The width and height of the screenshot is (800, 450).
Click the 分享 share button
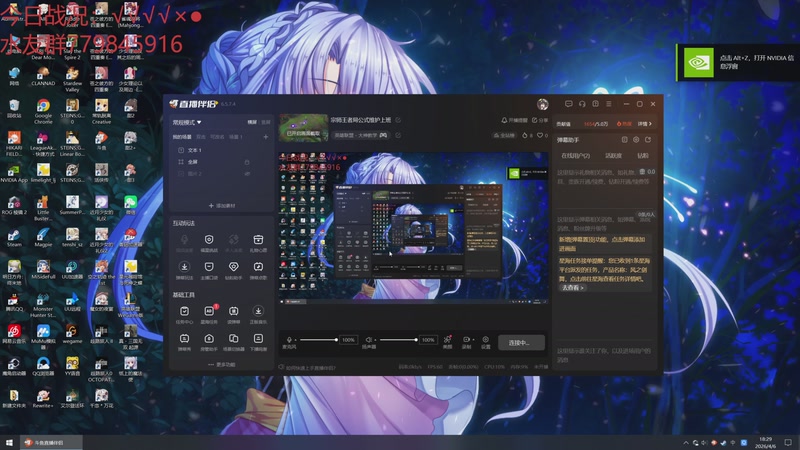pos(540,120)
